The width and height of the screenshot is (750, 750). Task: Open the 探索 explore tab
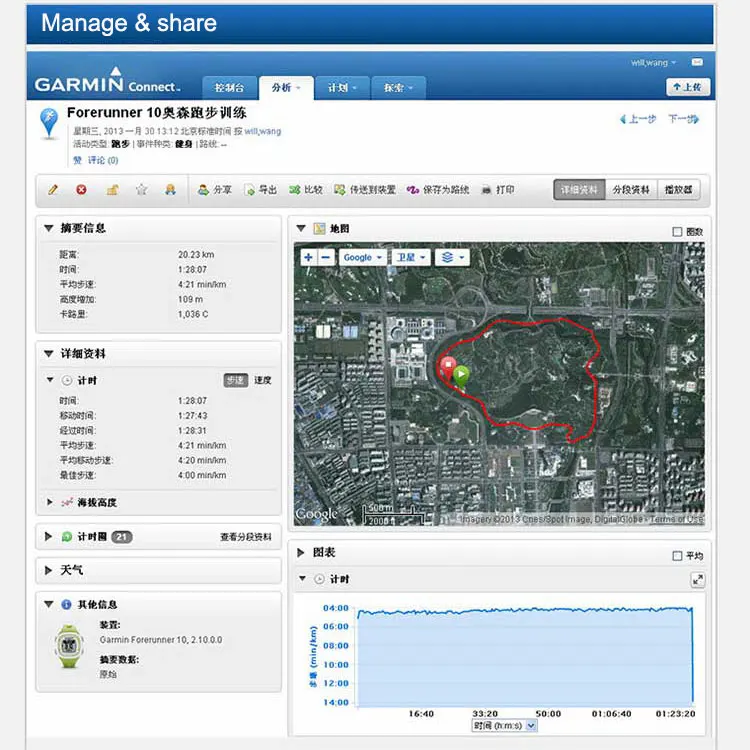pos(398,88)
